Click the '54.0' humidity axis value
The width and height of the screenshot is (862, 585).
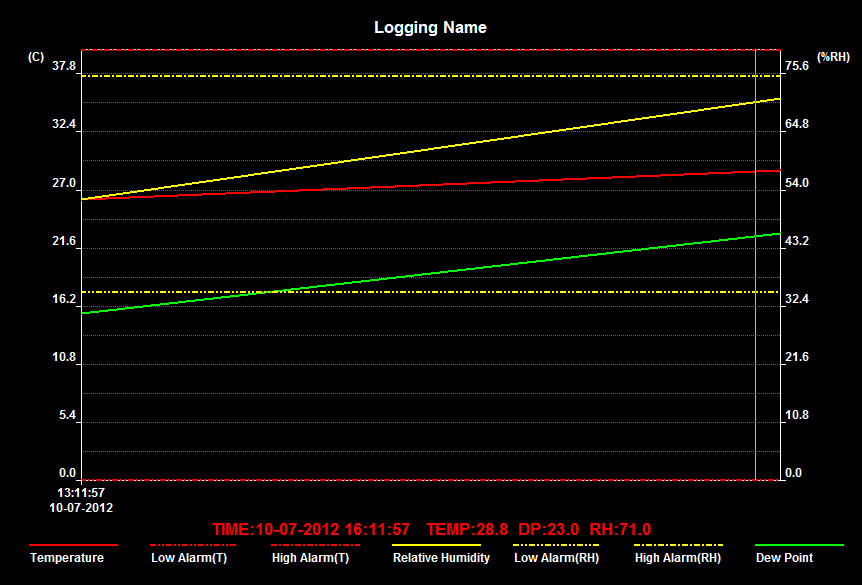(x=797, y=183)
